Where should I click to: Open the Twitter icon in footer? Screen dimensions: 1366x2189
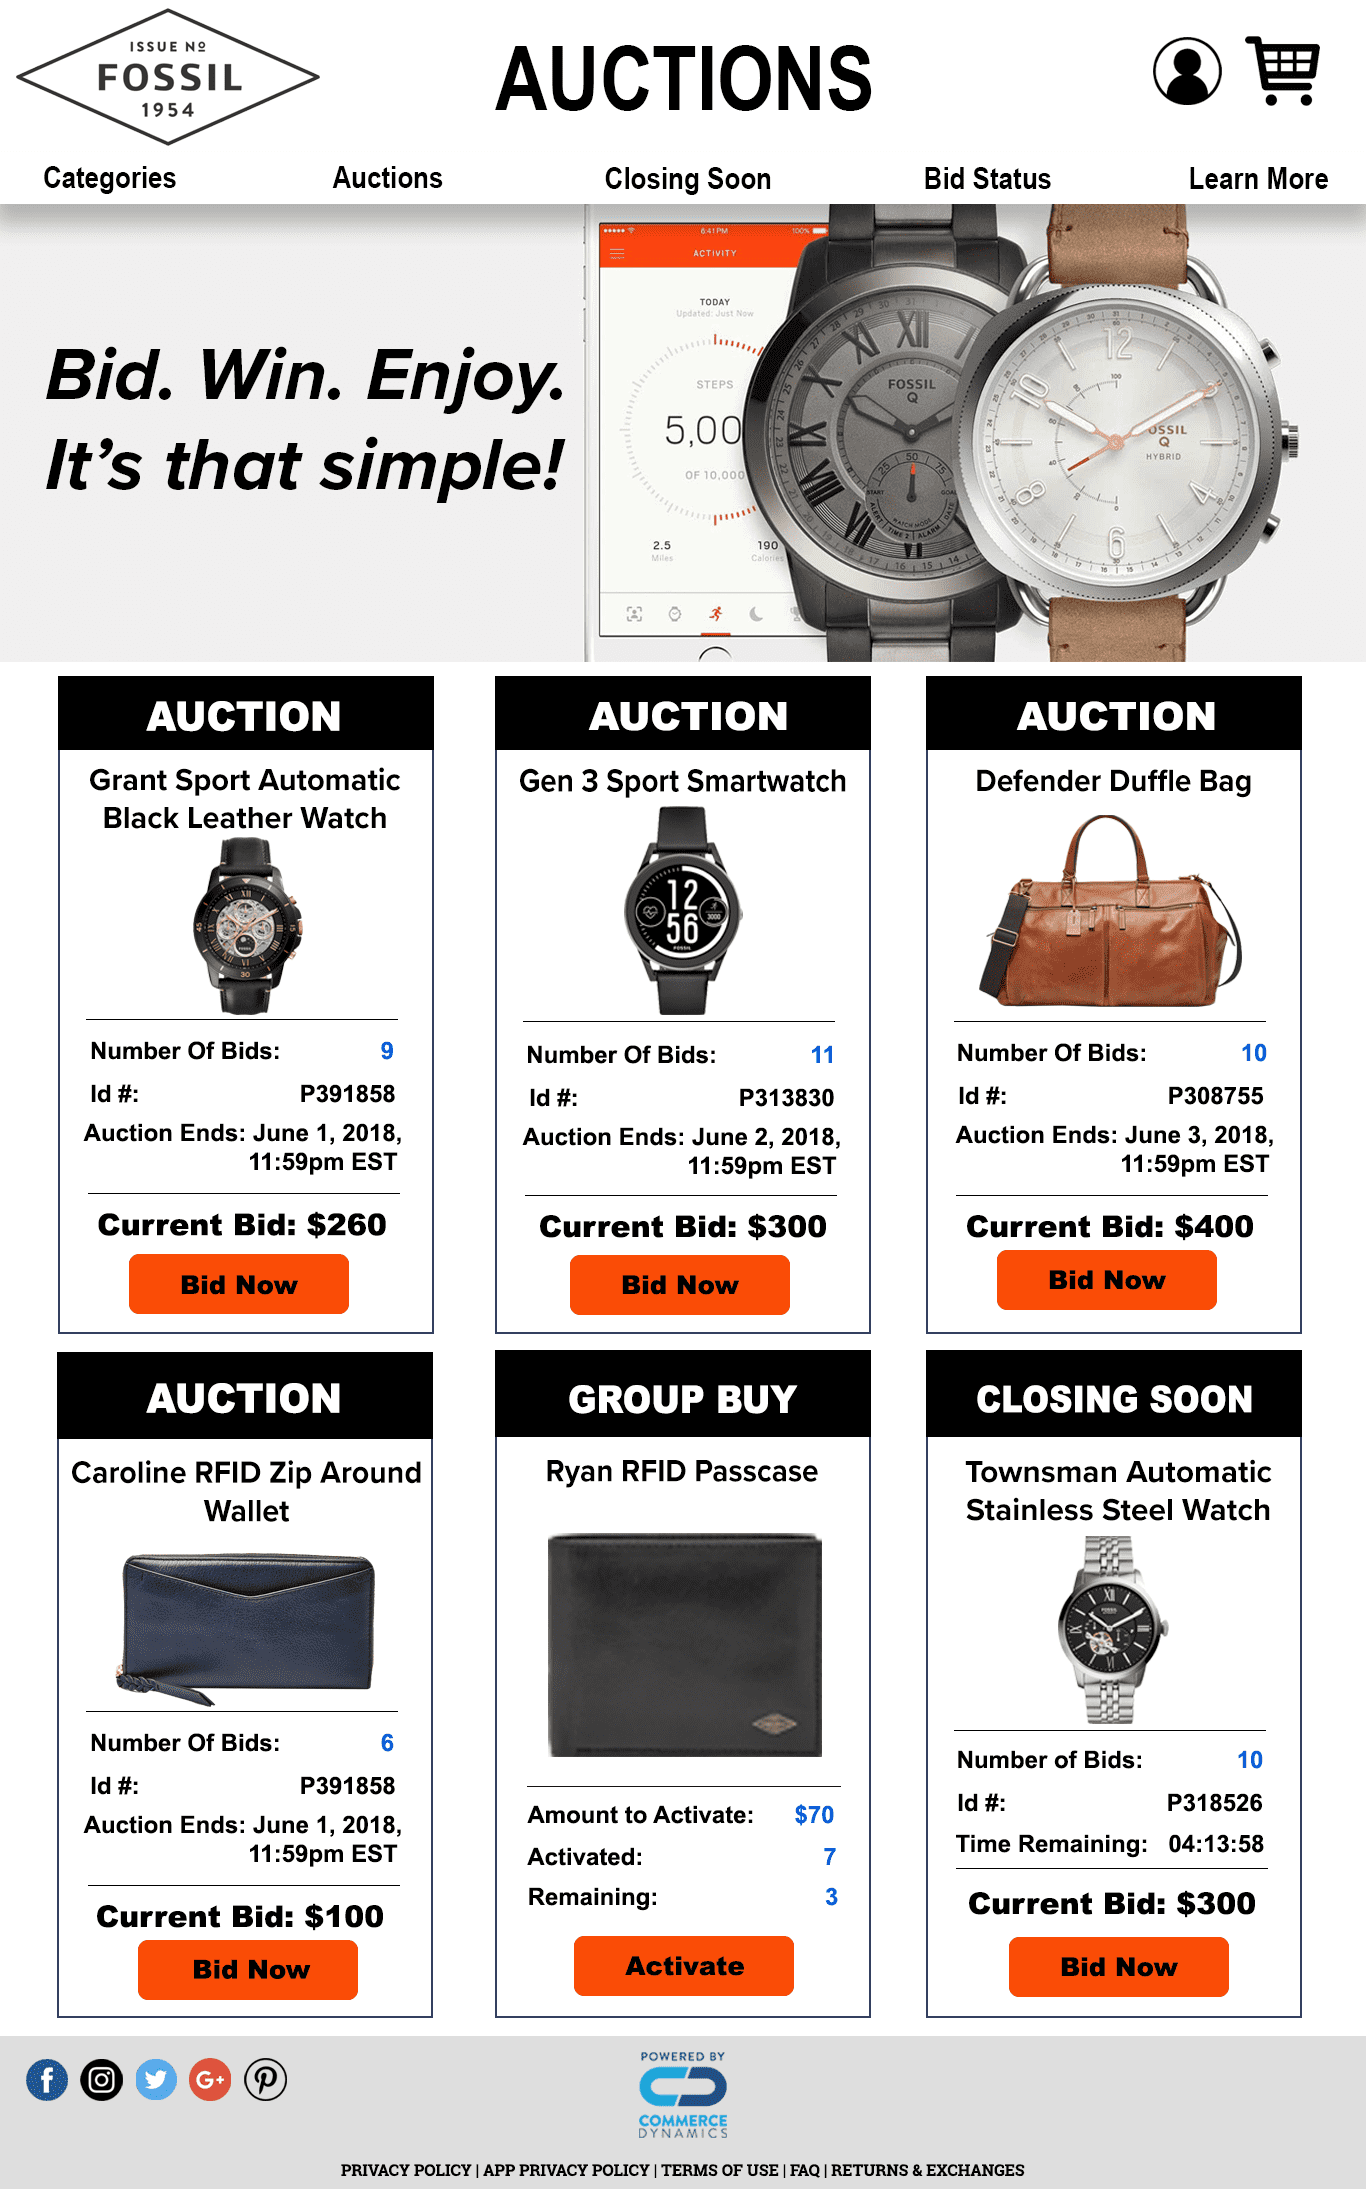(156, 2080)
